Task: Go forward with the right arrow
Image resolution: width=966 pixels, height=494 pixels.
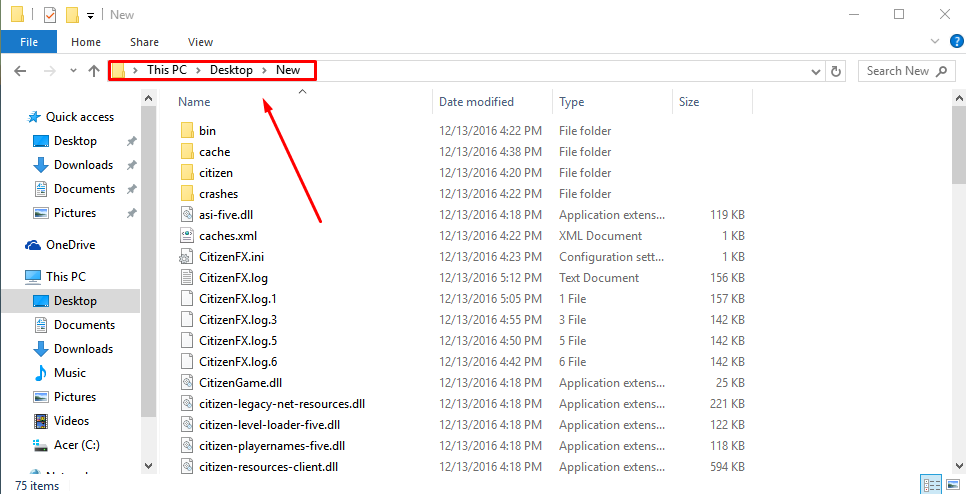Action: (49, 71)
